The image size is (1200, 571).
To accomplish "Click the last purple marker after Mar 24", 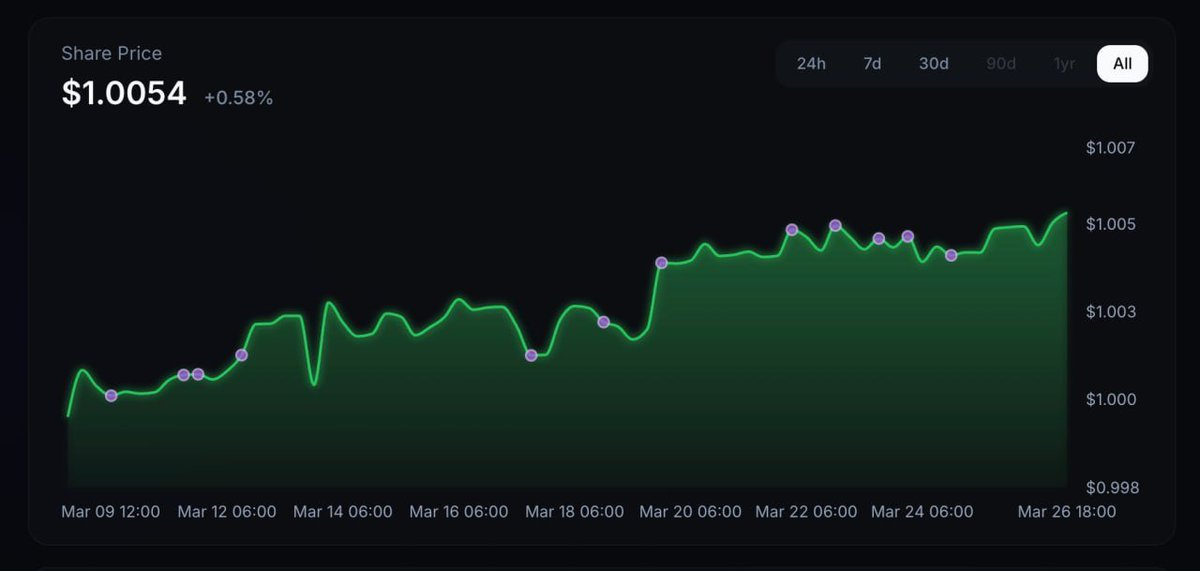I will [951, 255].
